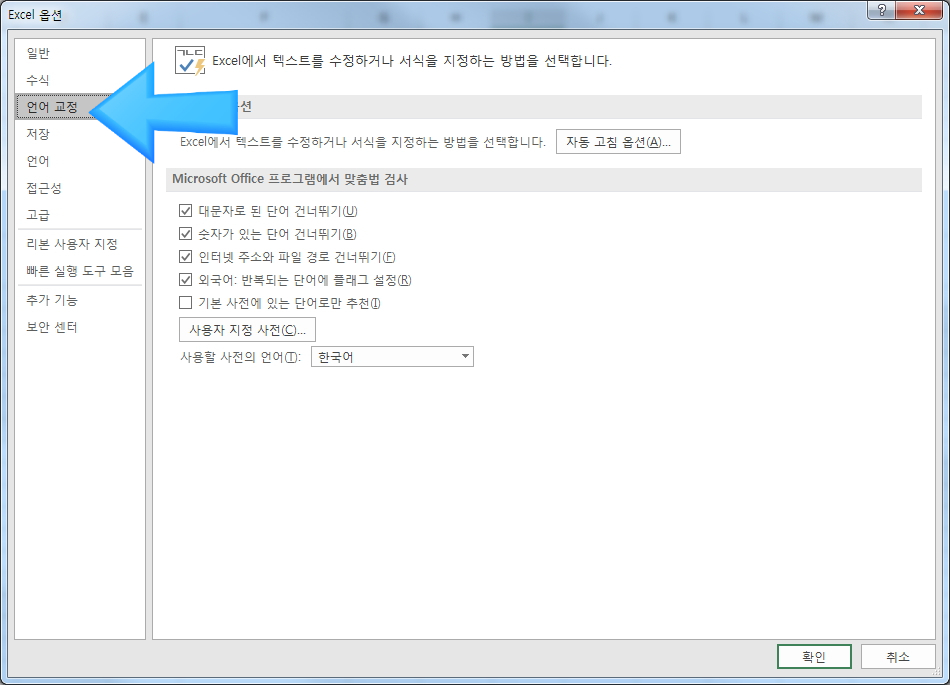This screenshot has height=685, width=950.
Task: Toggle 숫자가 있는 단어 건너뛰기 checkbox
Action: click(185, 234)
